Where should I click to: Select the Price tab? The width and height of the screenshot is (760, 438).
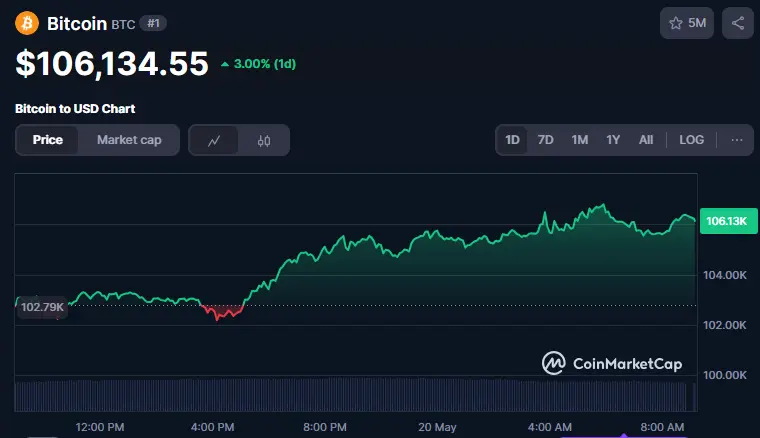(x=48, y=140)
